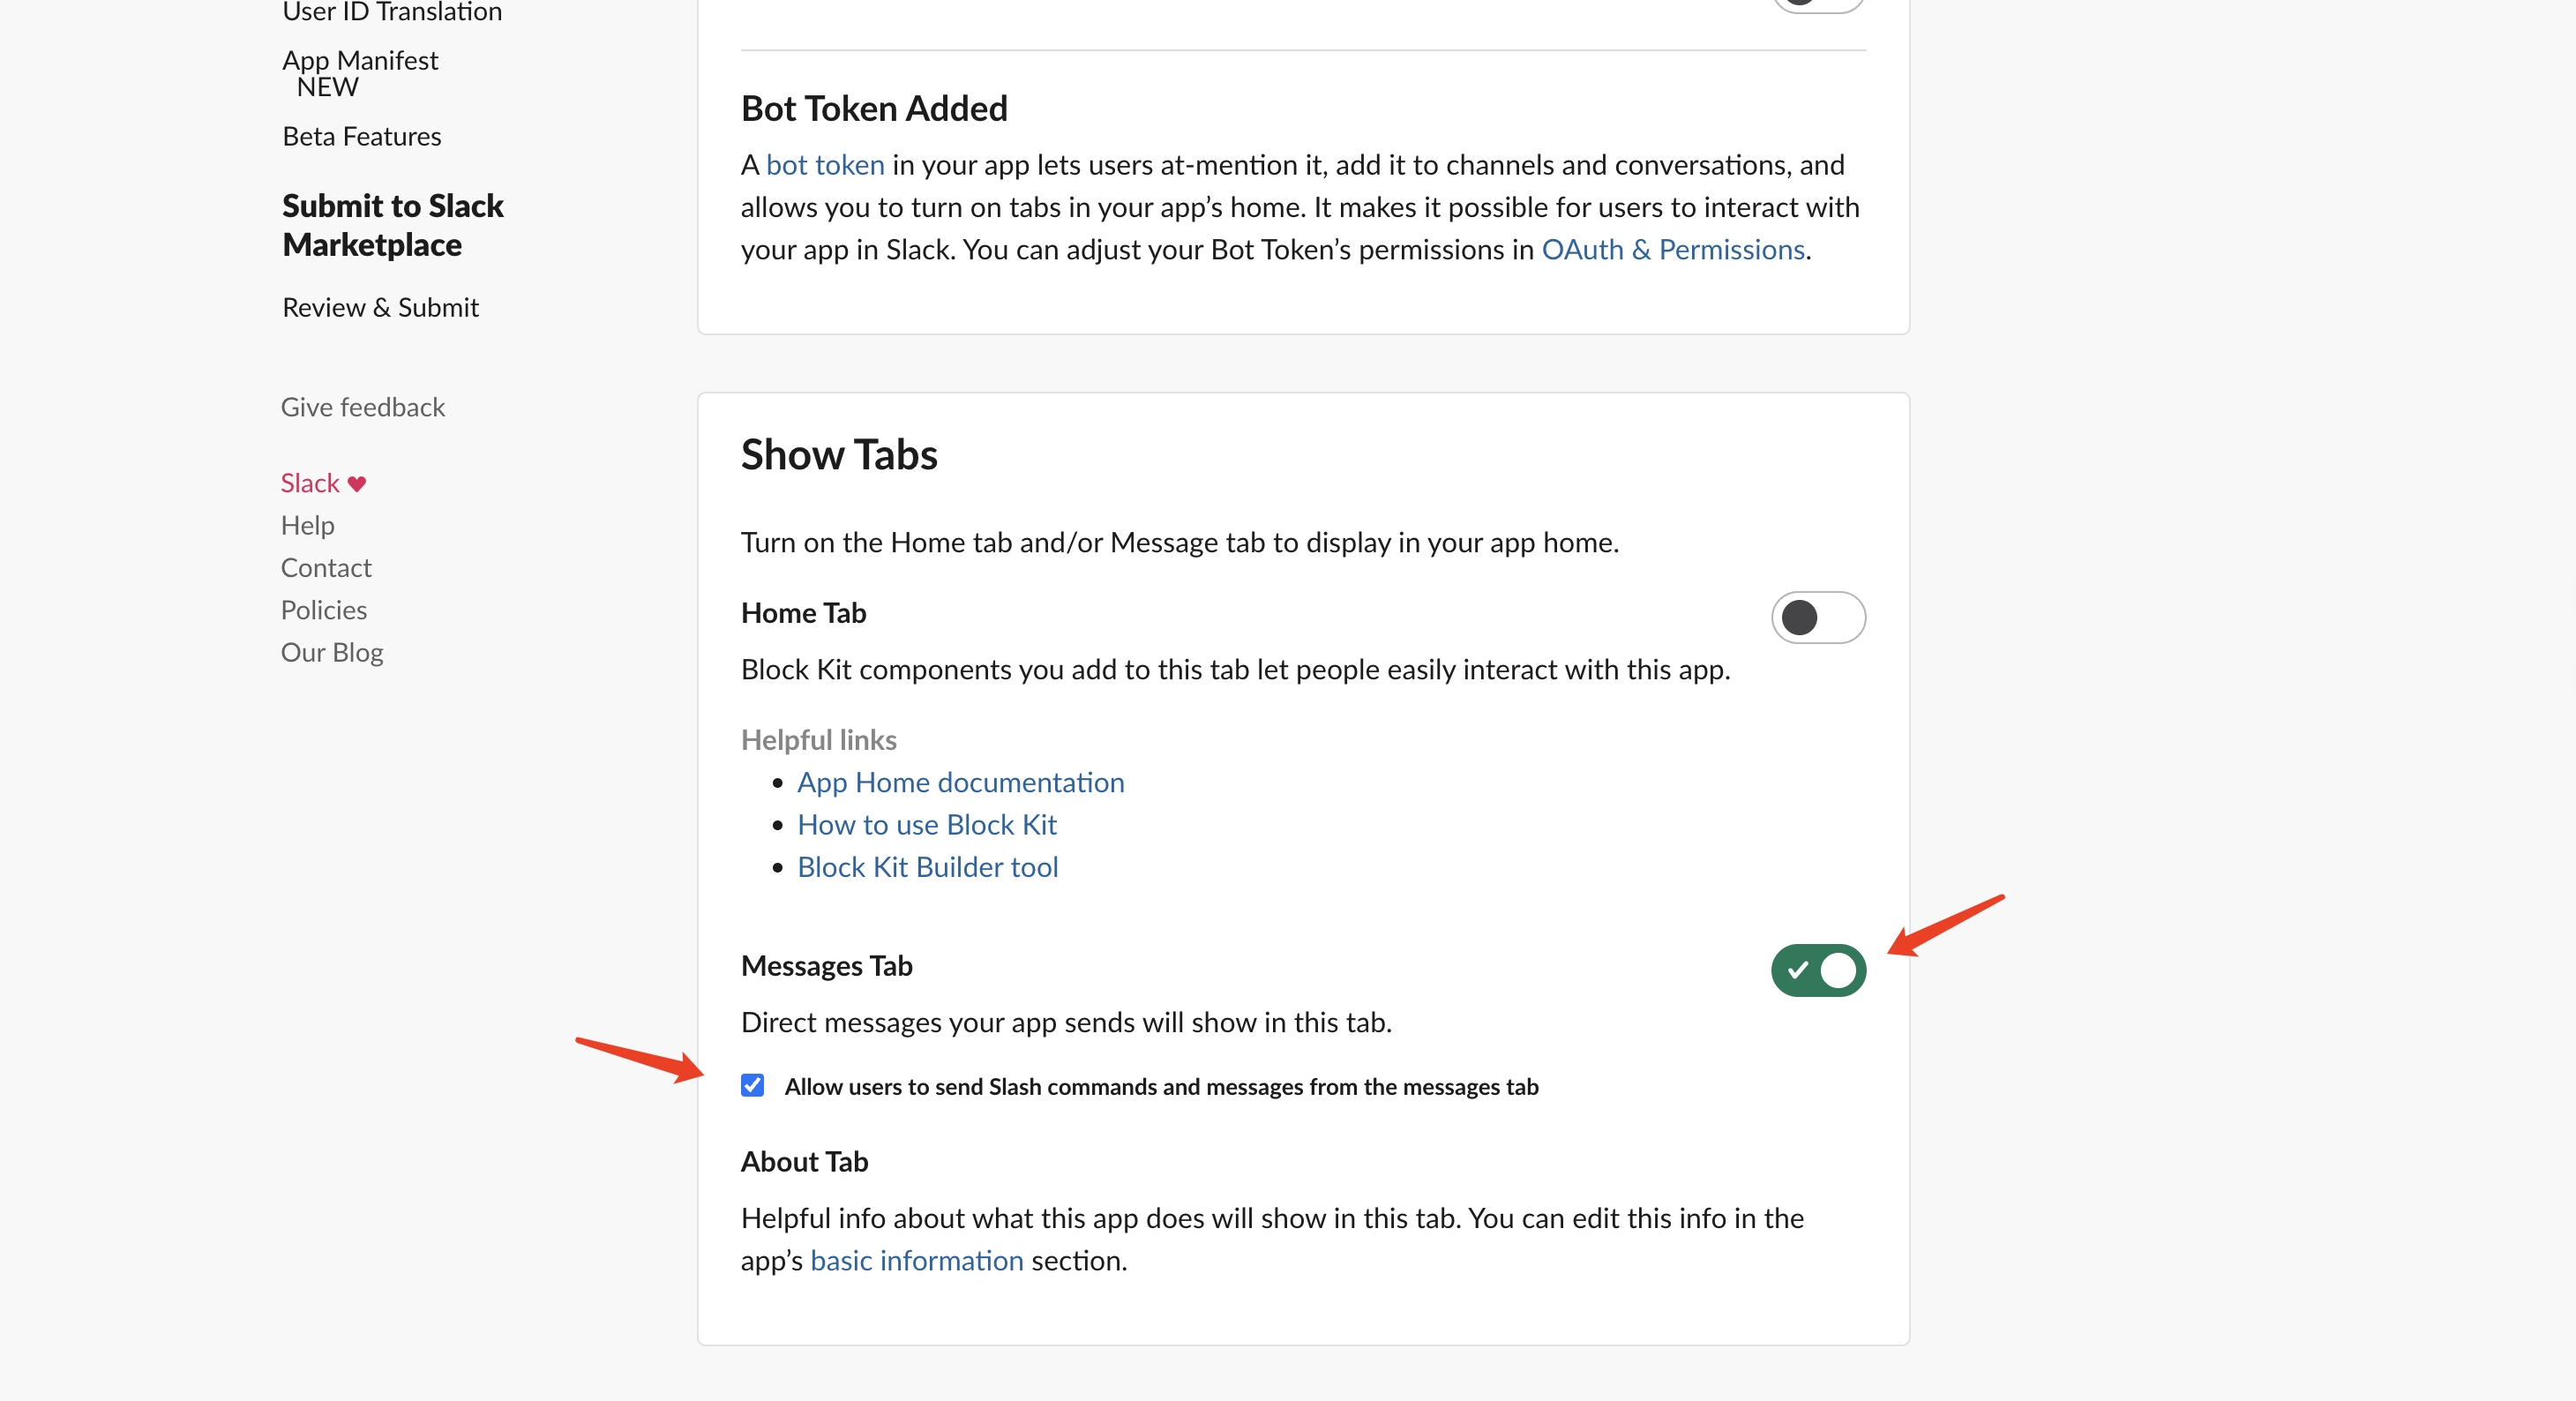Uncheck allow users to send Slash commands
The image size is (2576, 1401).
752,1086
